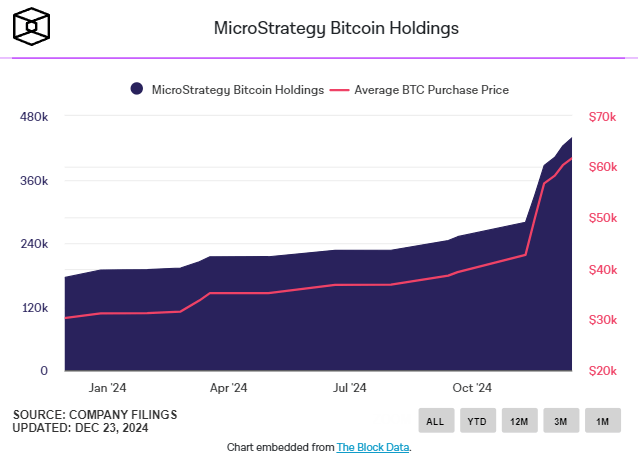Click the Jul '24 axis label

point(350,387)
